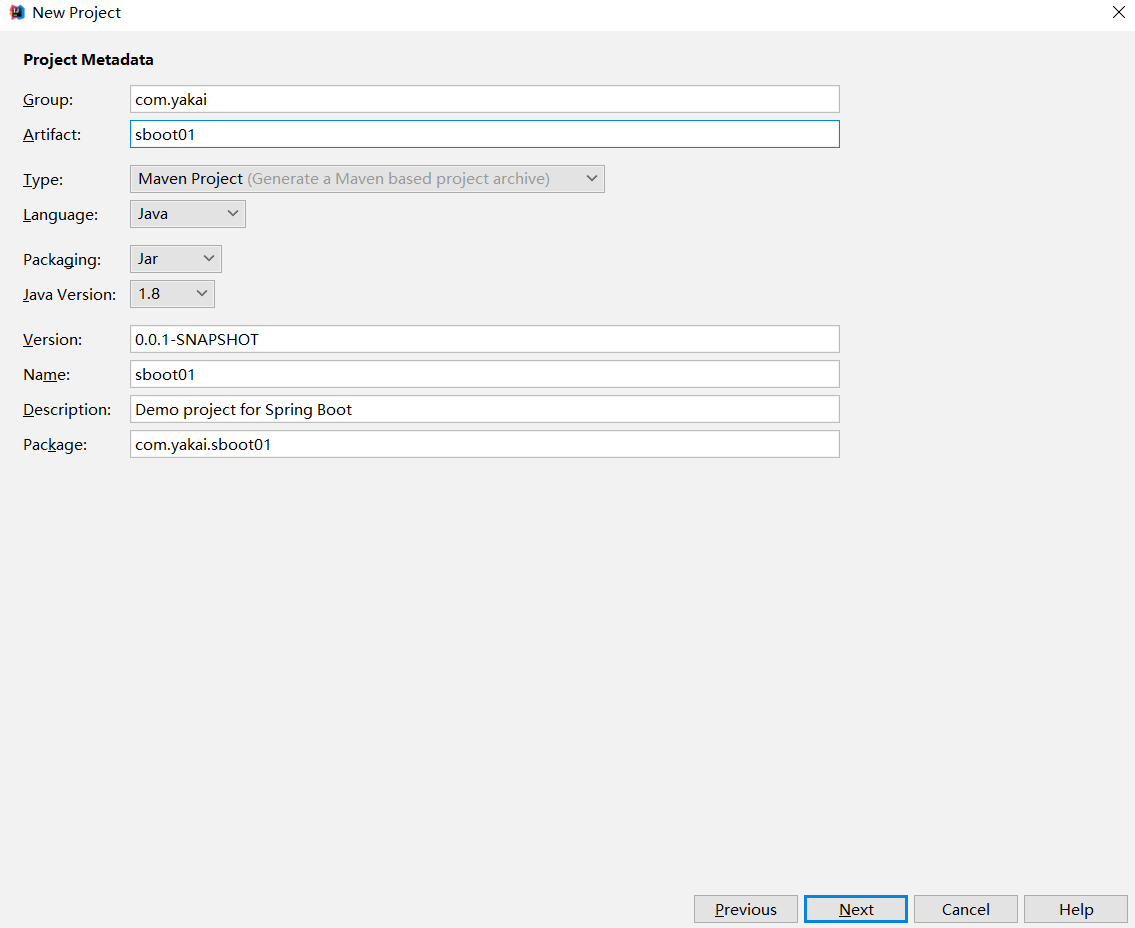
Task: Click the Java Version label text
Action: pos(69,295)
